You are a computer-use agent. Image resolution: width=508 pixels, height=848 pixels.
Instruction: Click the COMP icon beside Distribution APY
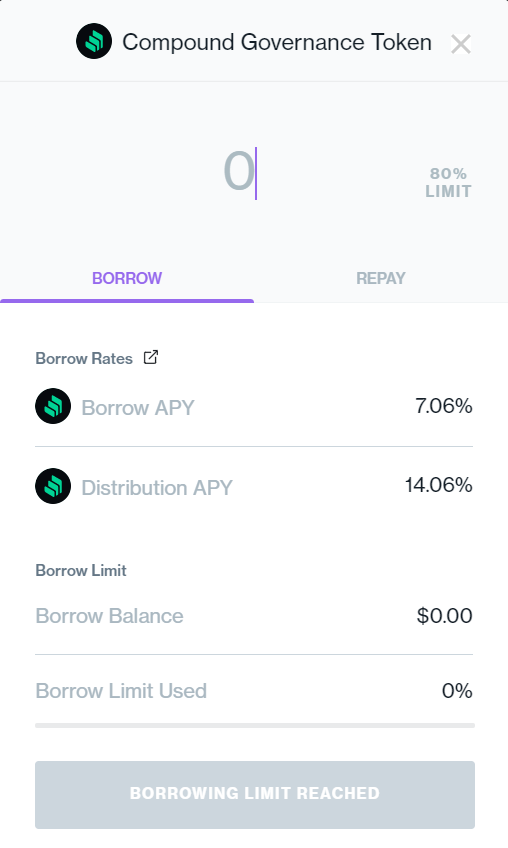(x=53, y=486)
